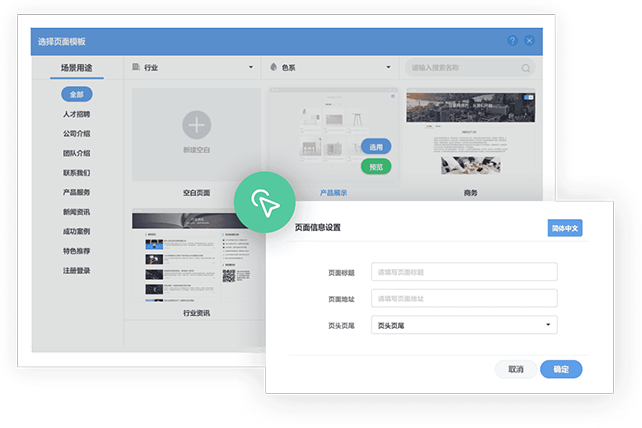Click the green cursor circle icon
The image size is (642, 428).
pyautogui.click(x=263, y=201)
